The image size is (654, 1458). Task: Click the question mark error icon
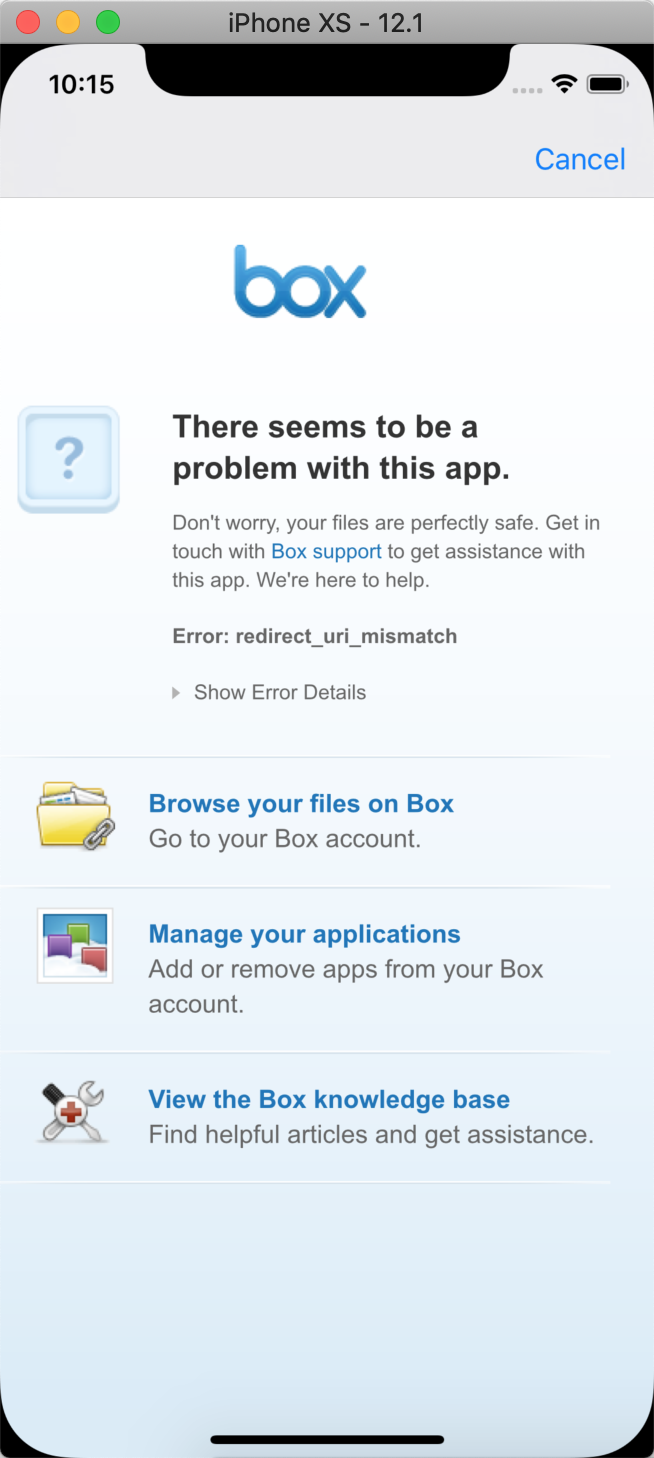pos(68,458)
